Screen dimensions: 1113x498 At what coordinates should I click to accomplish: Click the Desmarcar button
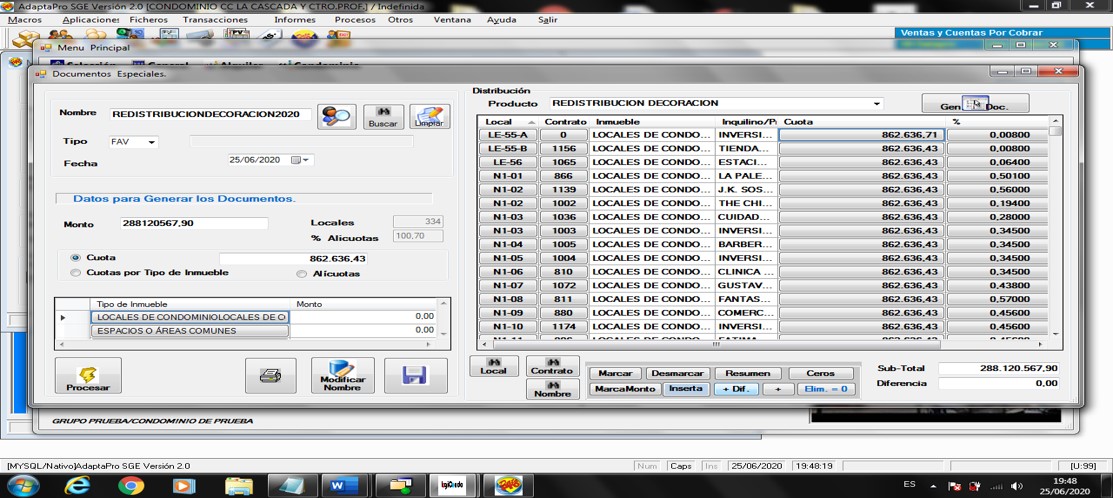point(677,373)
